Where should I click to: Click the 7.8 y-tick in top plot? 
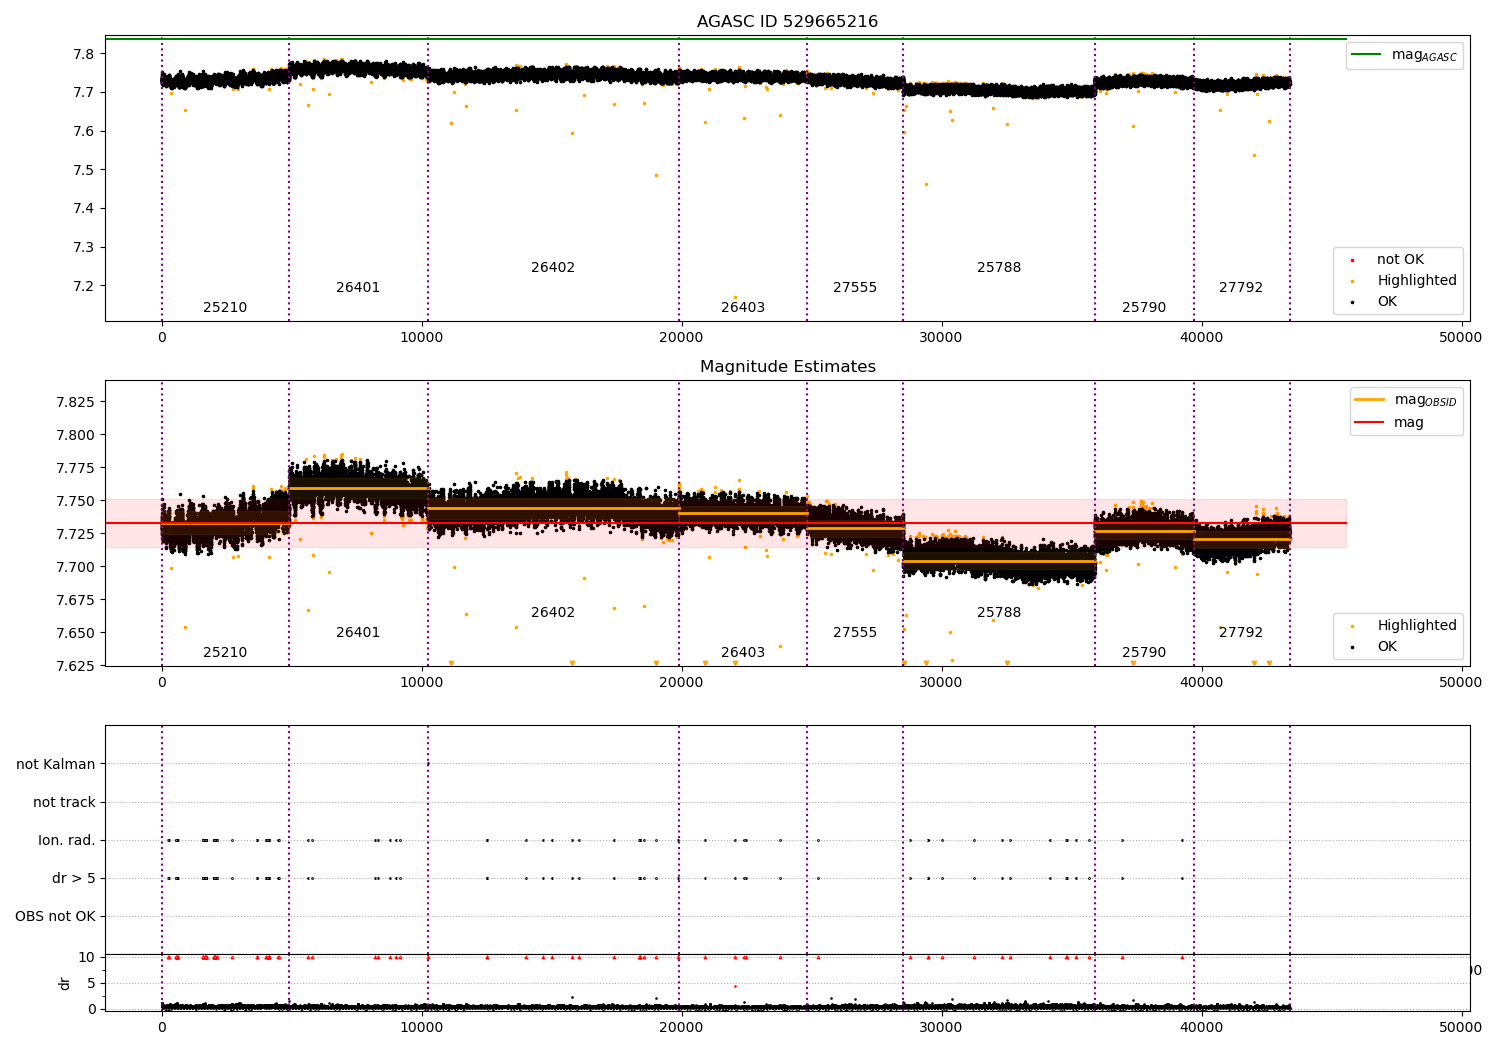[x=84, y=54]
